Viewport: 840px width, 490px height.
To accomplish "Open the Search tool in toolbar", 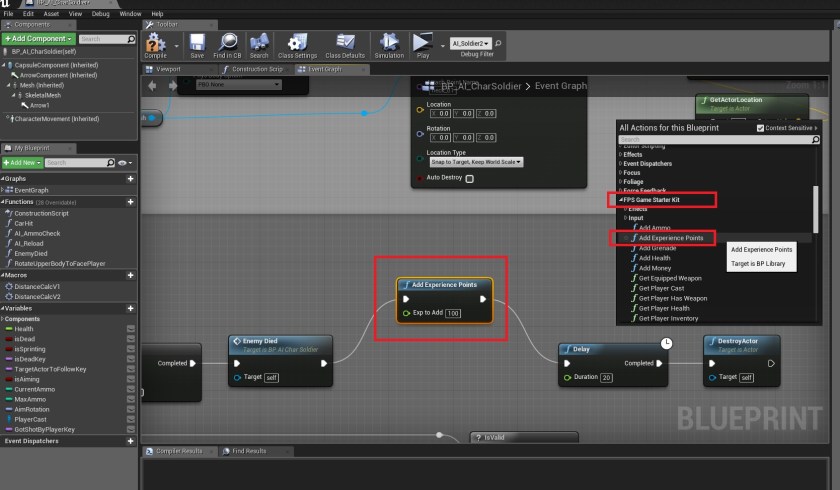I will 259,45.
